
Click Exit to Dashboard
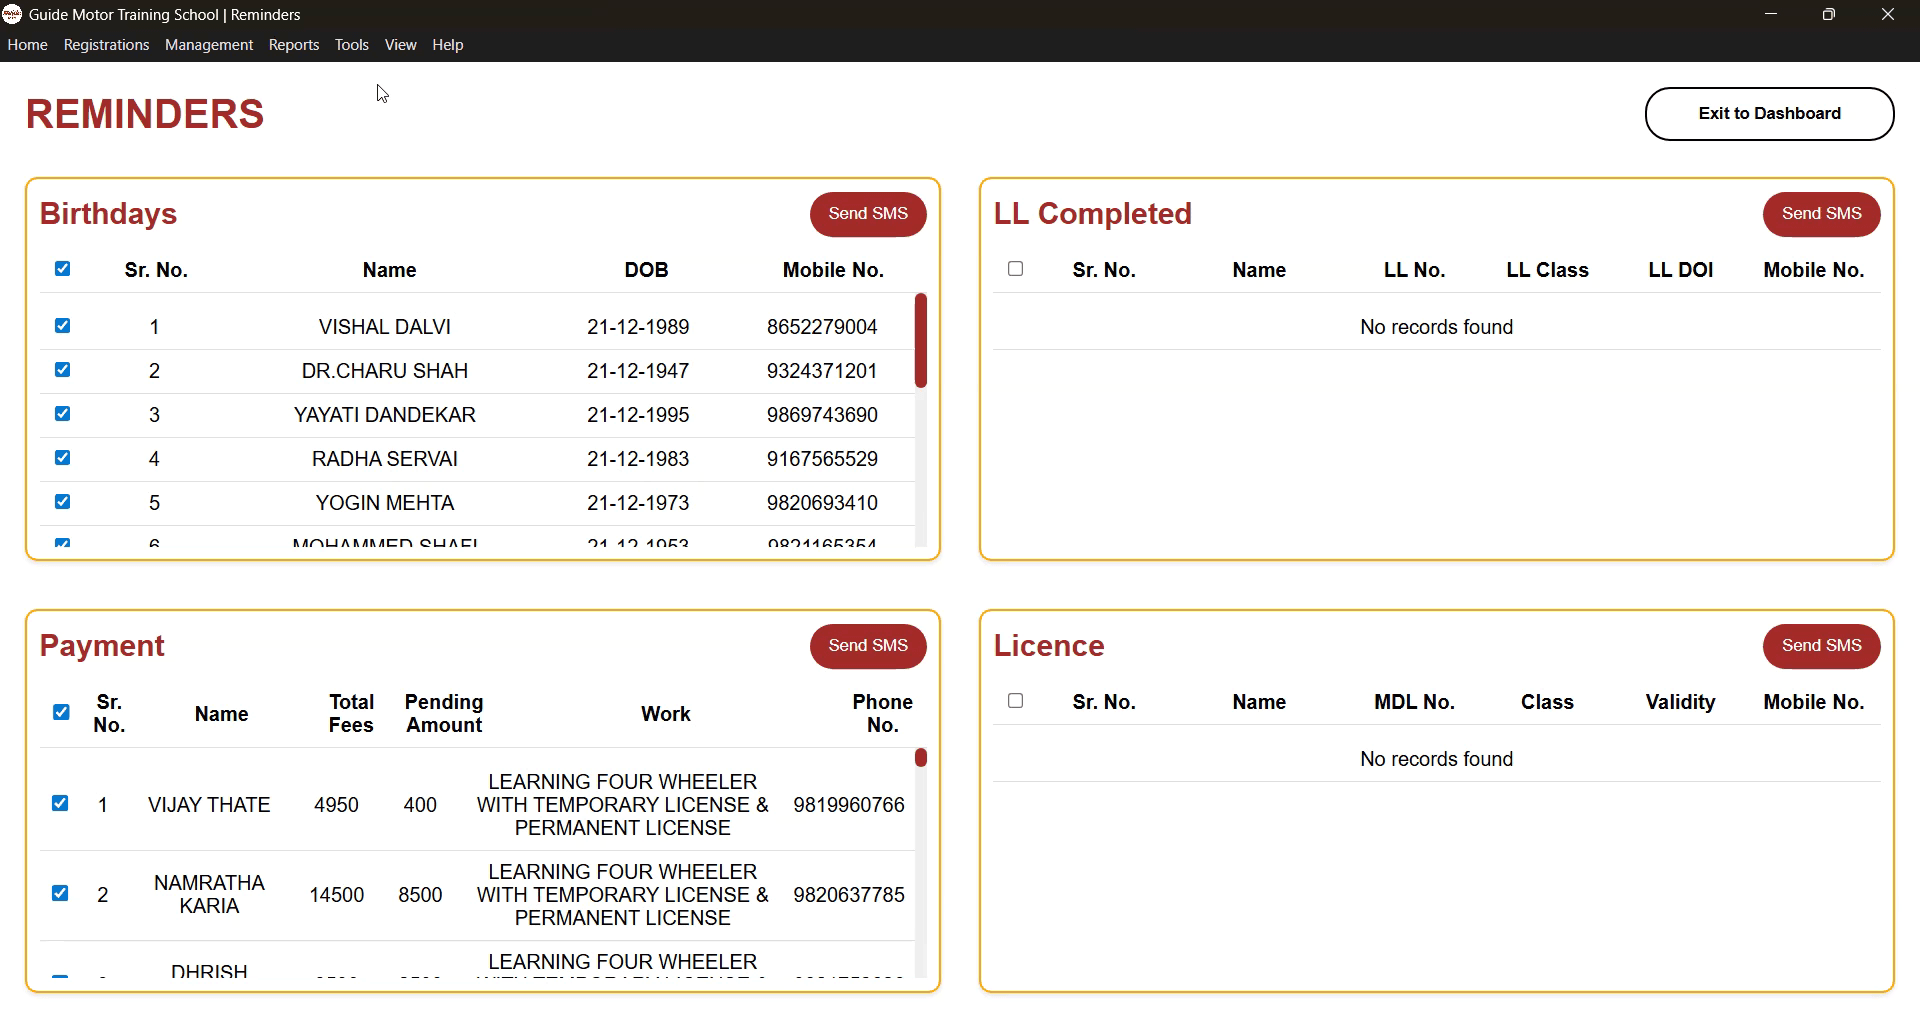pos(1768,113)
